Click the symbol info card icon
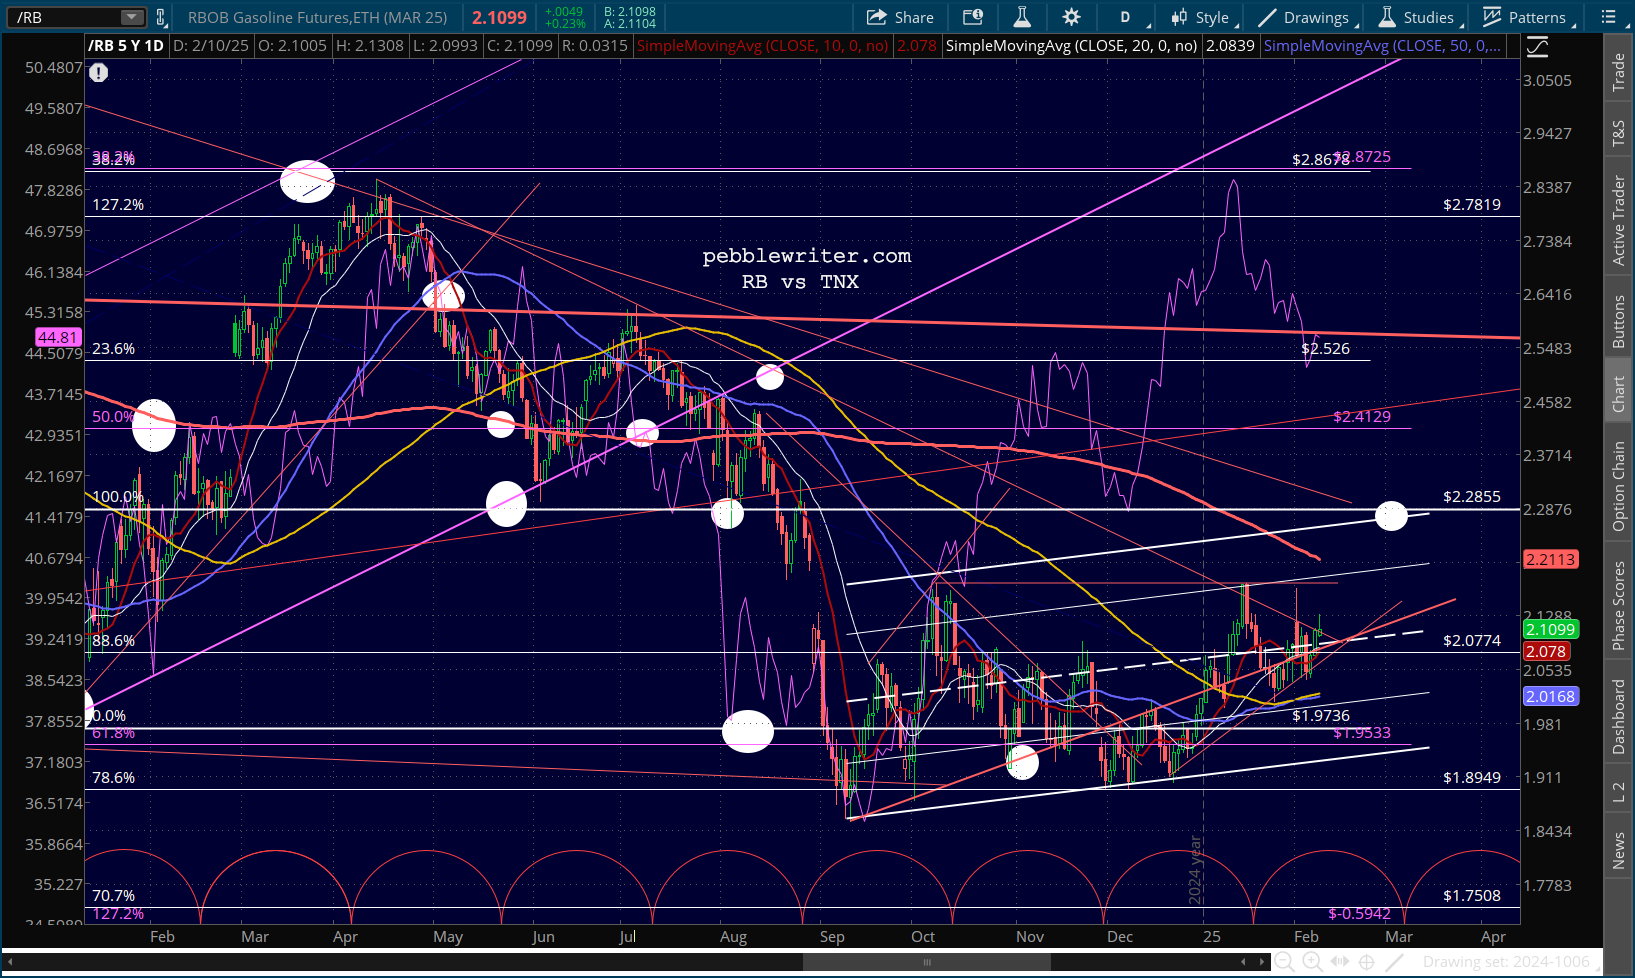The image size is (1635, 978). (x=972, y=17)
